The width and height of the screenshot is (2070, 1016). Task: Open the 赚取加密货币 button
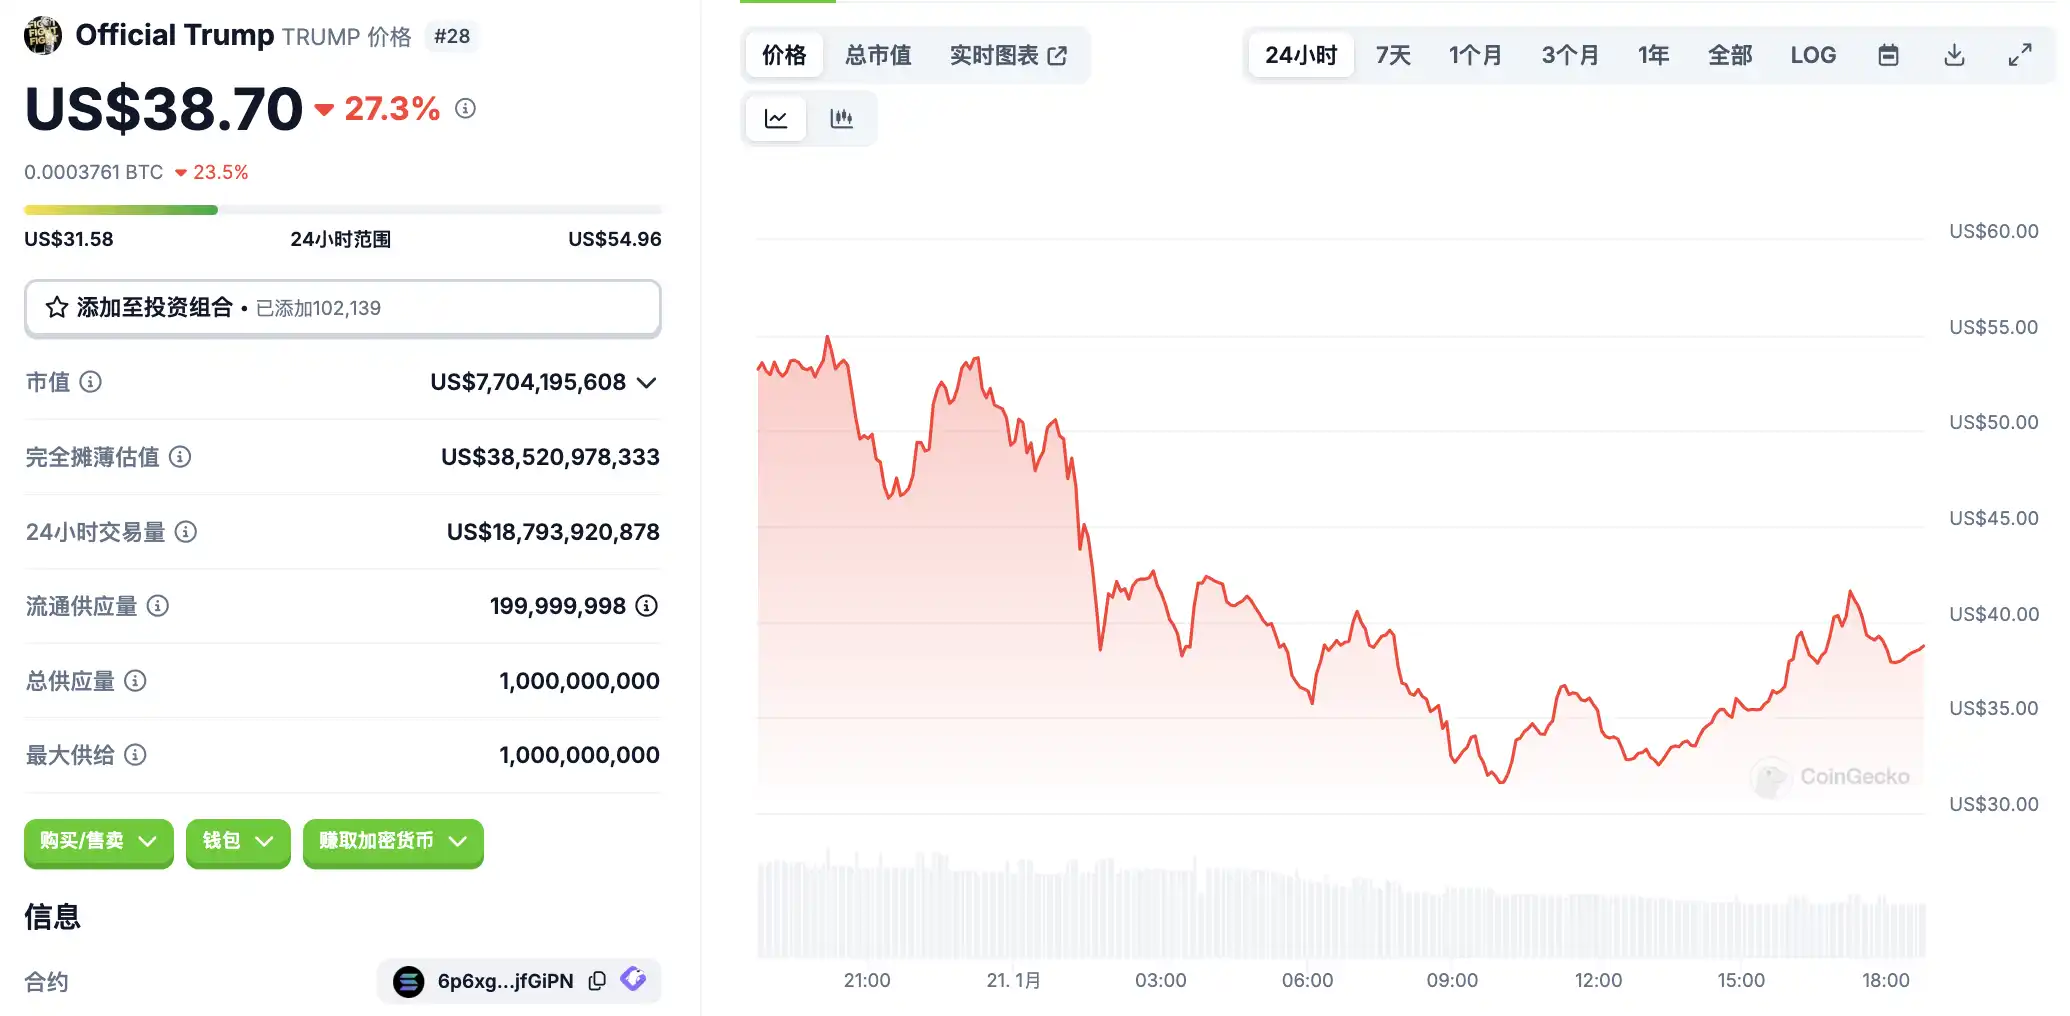tap(393, 841)
